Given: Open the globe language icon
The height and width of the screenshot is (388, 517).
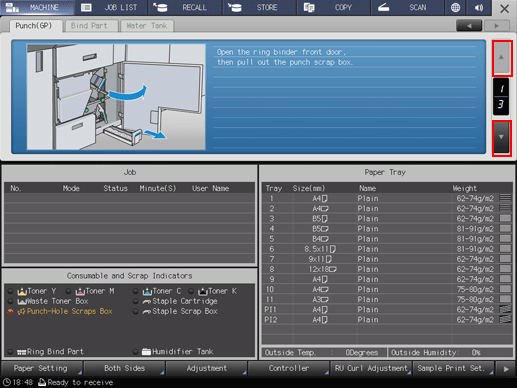Looking at the screenshot, I should tap(455, 7).
